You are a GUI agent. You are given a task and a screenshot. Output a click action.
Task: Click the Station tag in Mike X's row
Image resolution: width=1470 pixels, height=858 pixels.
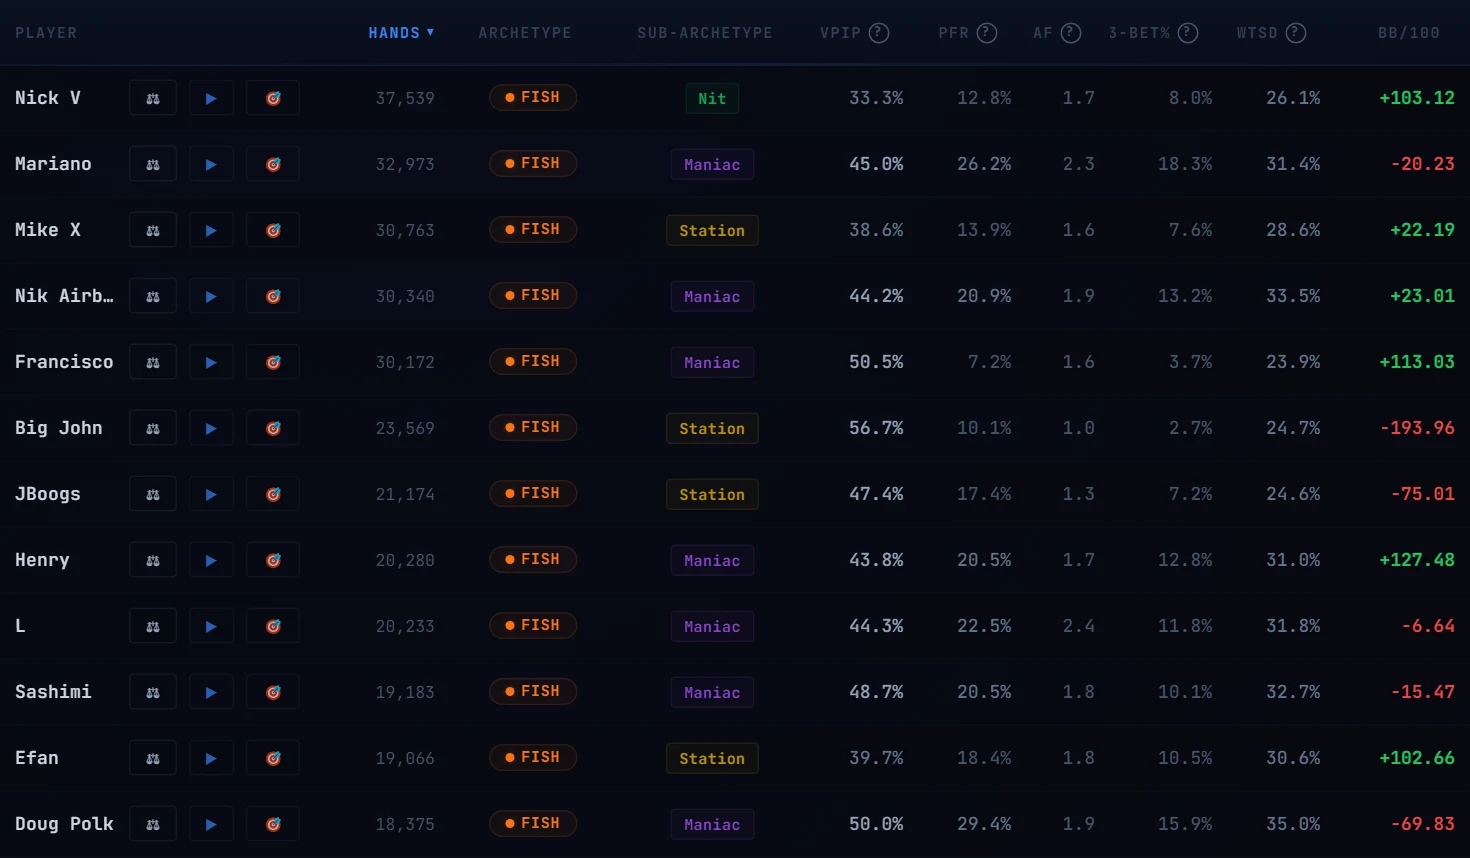click(712, 230)
